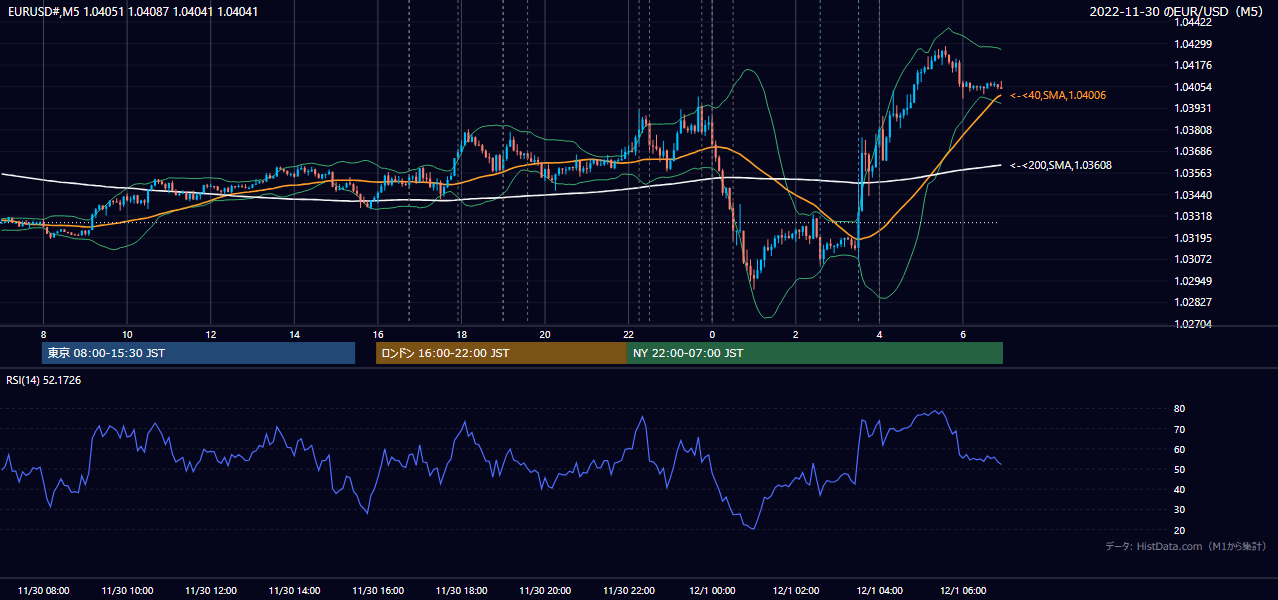The height and width of the screenshot is (600, 1278).
Task: Click the 12/1 04:00 time label
Action: coord(879,591)
